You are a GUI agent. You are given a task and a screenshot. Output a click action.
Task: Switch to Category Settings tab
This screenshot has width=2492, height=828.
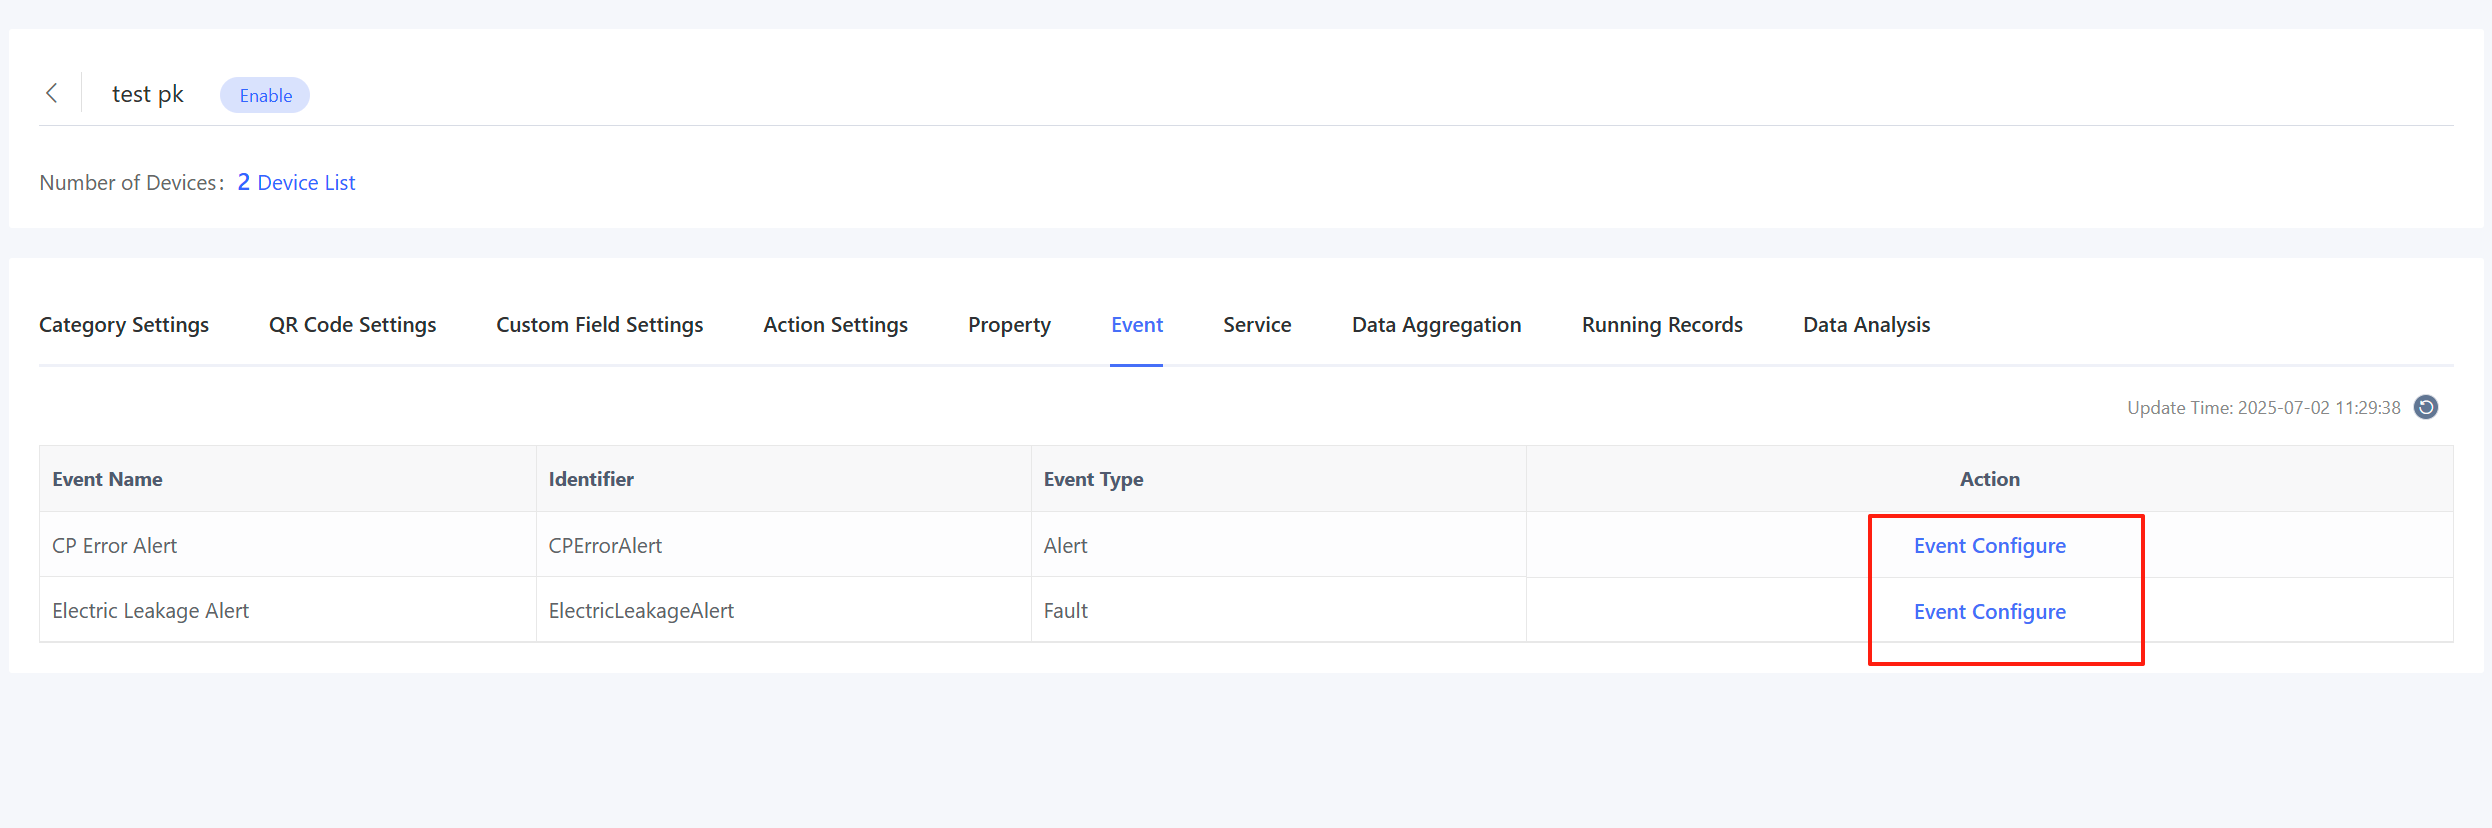point(124,325)
